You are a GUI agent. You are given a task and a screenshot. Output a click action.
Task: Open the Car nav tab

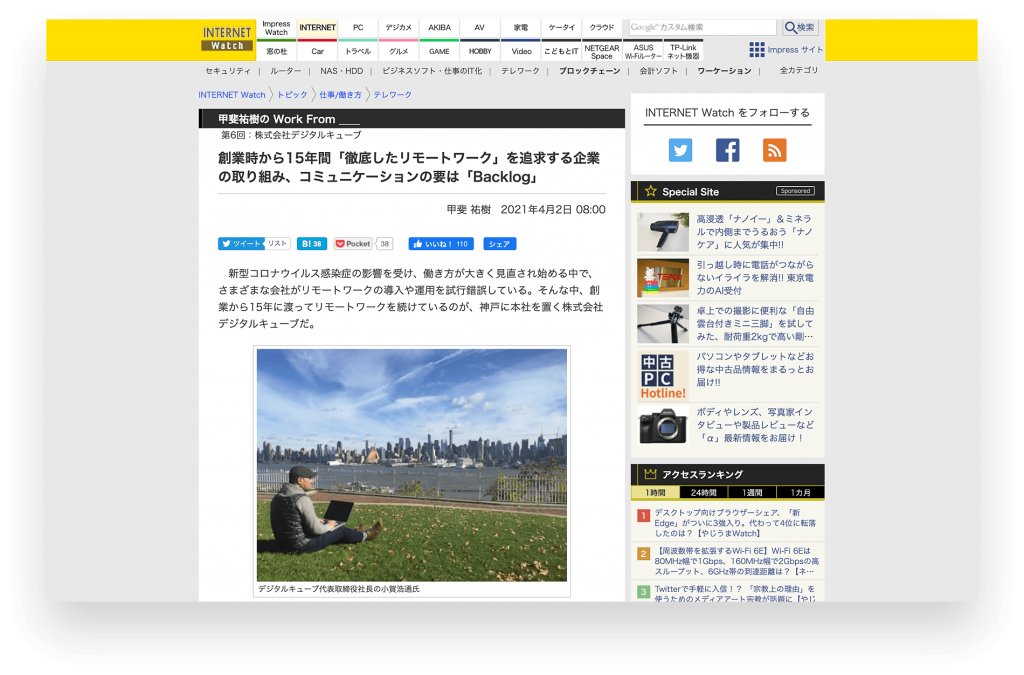tap(317, 51)
